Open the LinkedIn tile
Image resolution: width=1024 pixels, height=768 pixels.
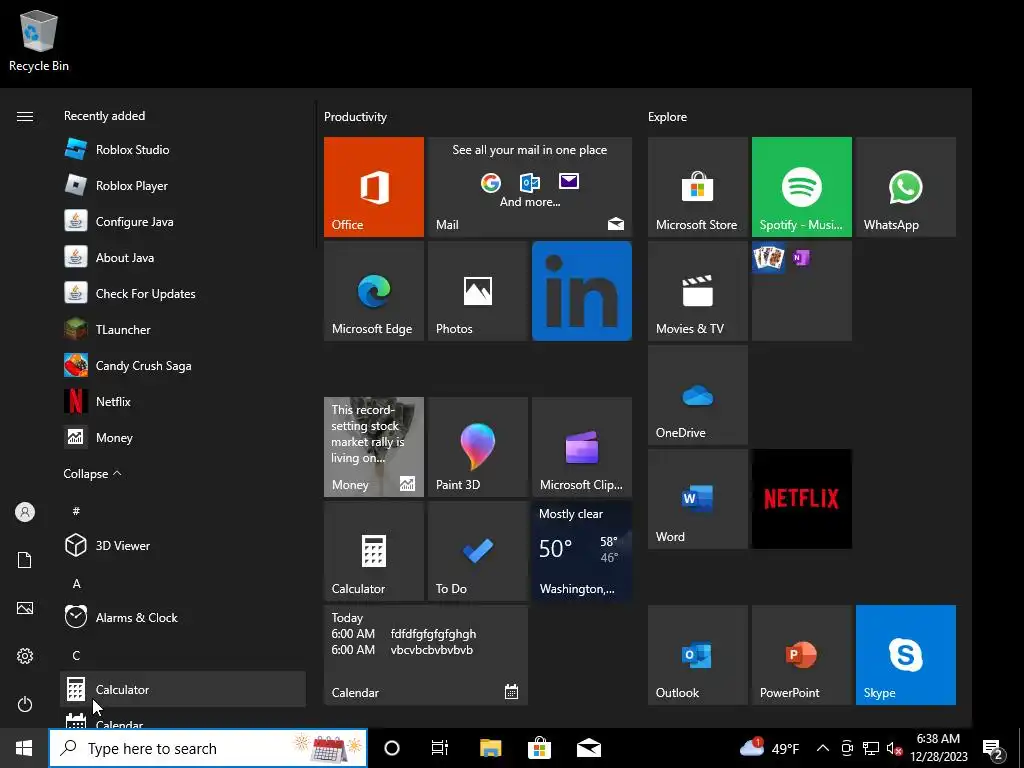(582, 291)
